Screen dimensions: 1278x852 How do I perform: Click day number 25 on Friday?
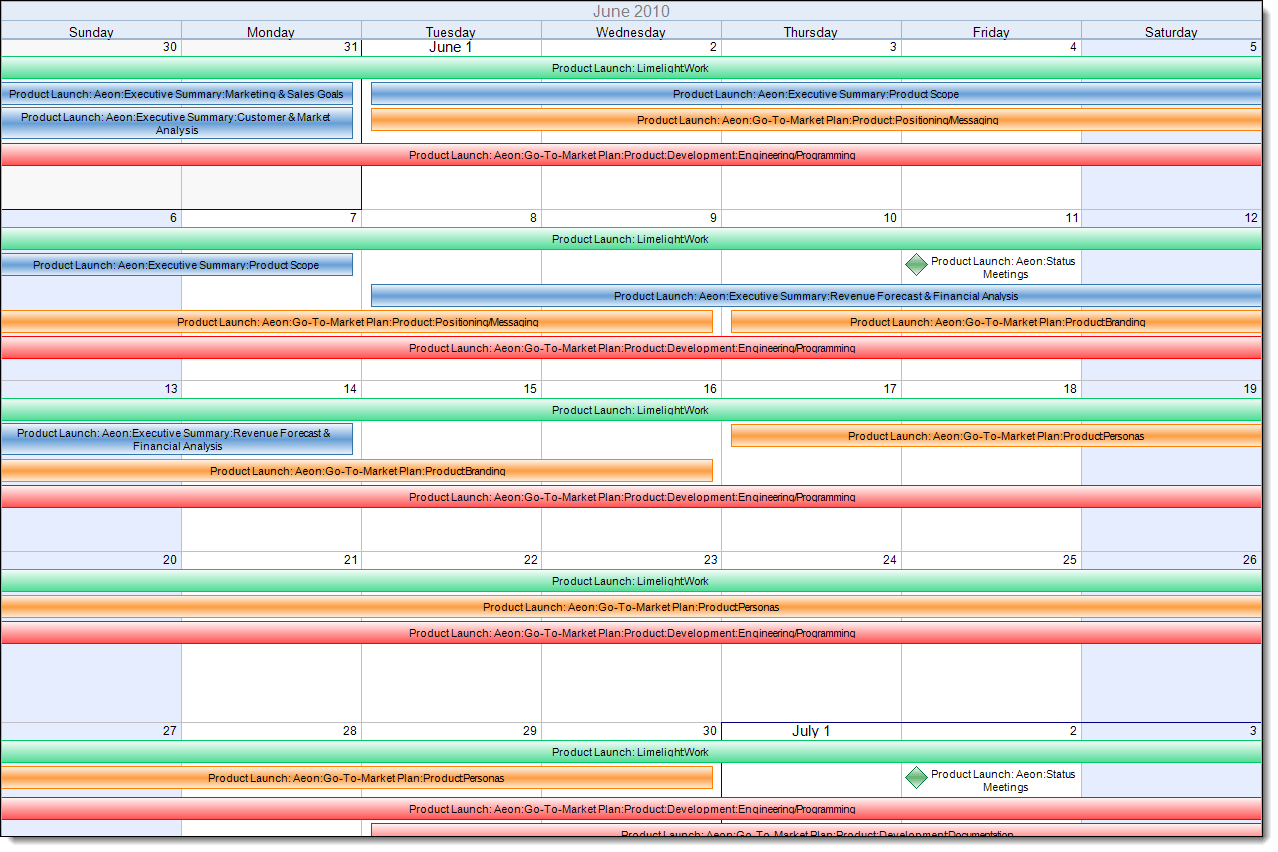click(1070, 560)
